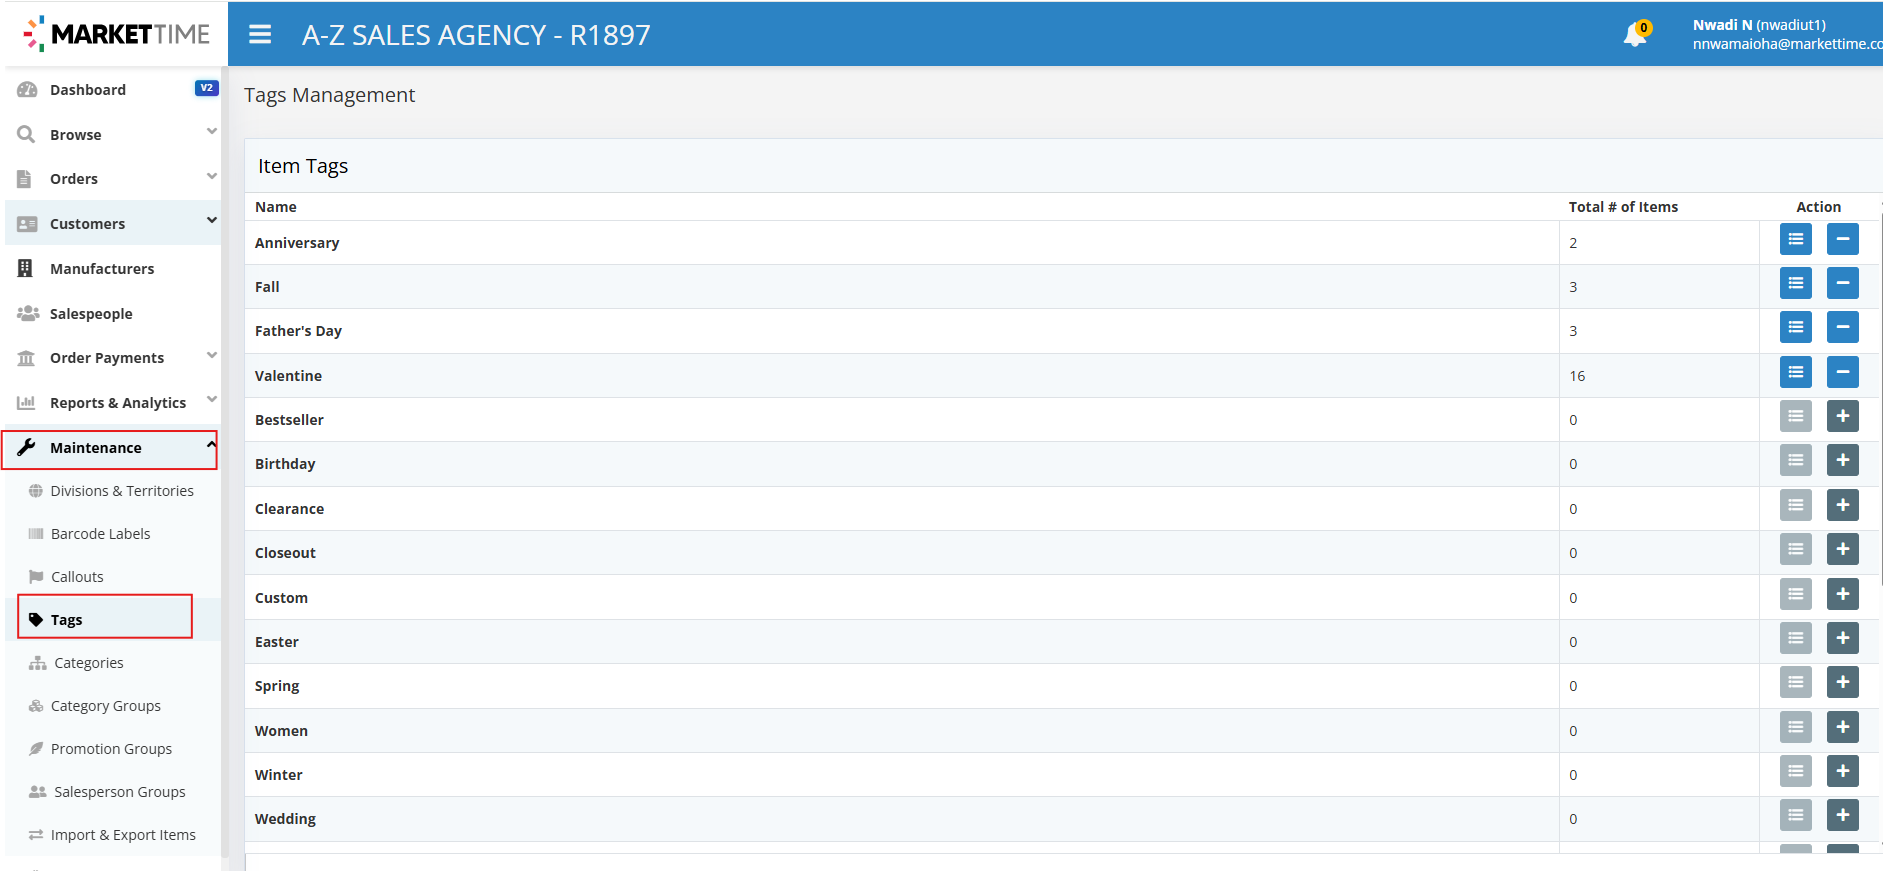
Task: Go to Import & Export Items
Action: tap(123, 835)
